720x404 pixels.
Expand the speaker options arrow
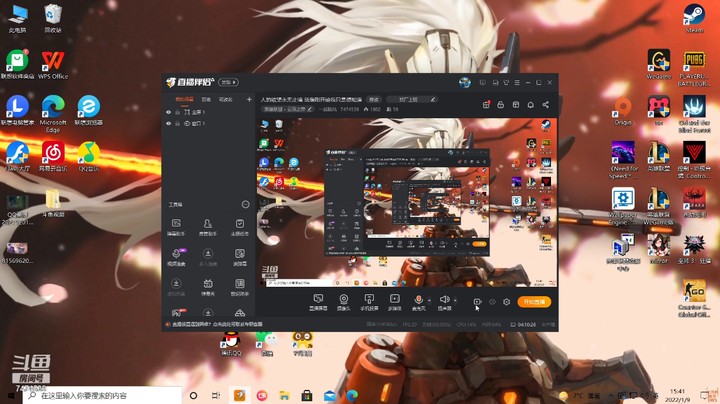click(455, 300)
